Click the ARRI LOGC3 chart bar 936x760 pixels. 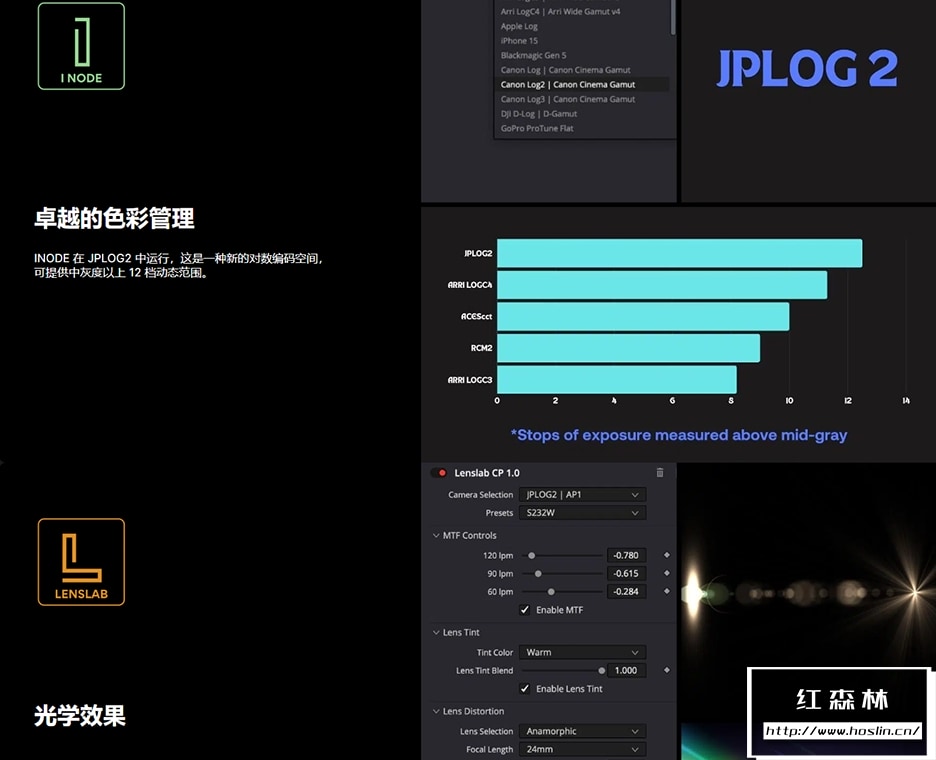[617, 380]
